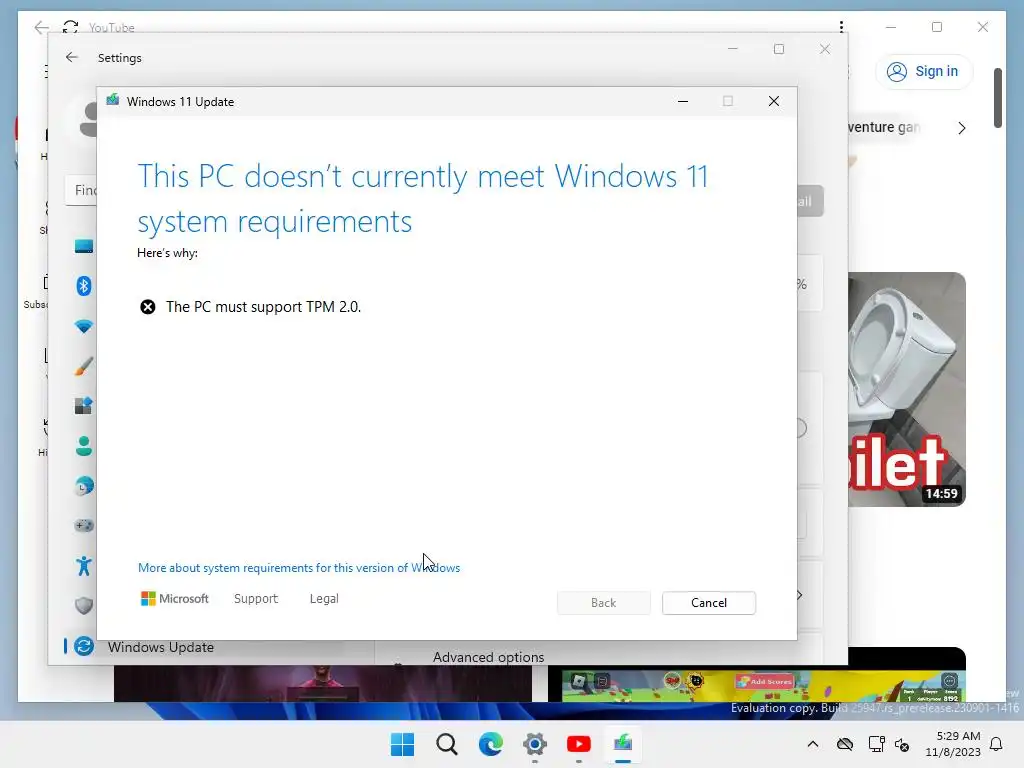
Task: Go back in YouTube app window
Action: (41, 27)
